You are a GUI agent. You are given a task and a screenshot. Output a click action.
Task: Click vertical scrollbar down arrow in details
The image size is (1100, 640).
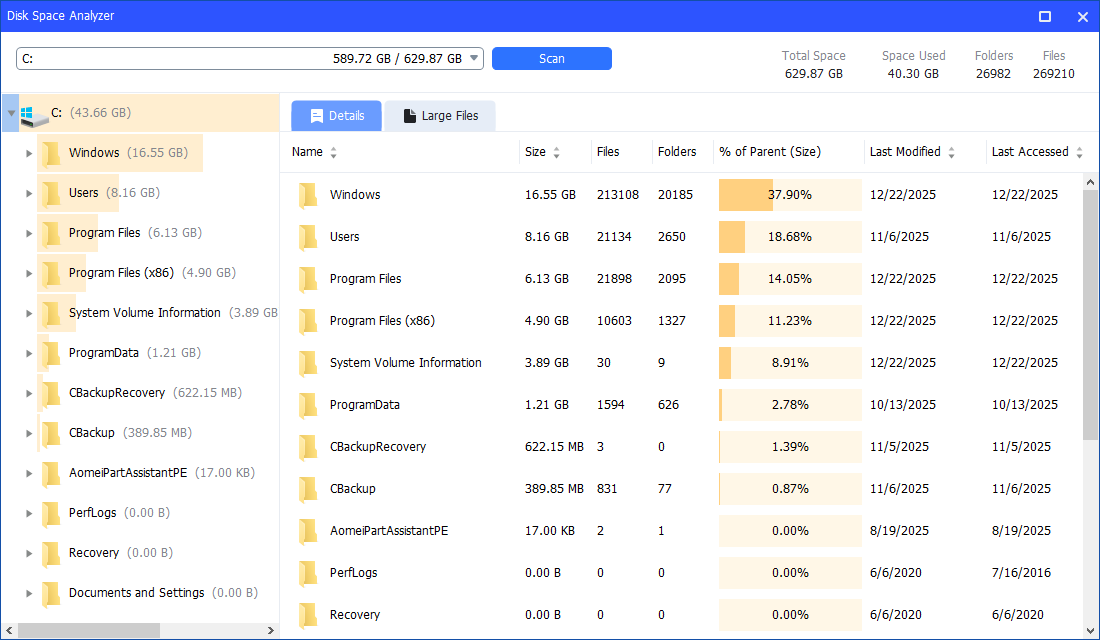coord(1090,630)
